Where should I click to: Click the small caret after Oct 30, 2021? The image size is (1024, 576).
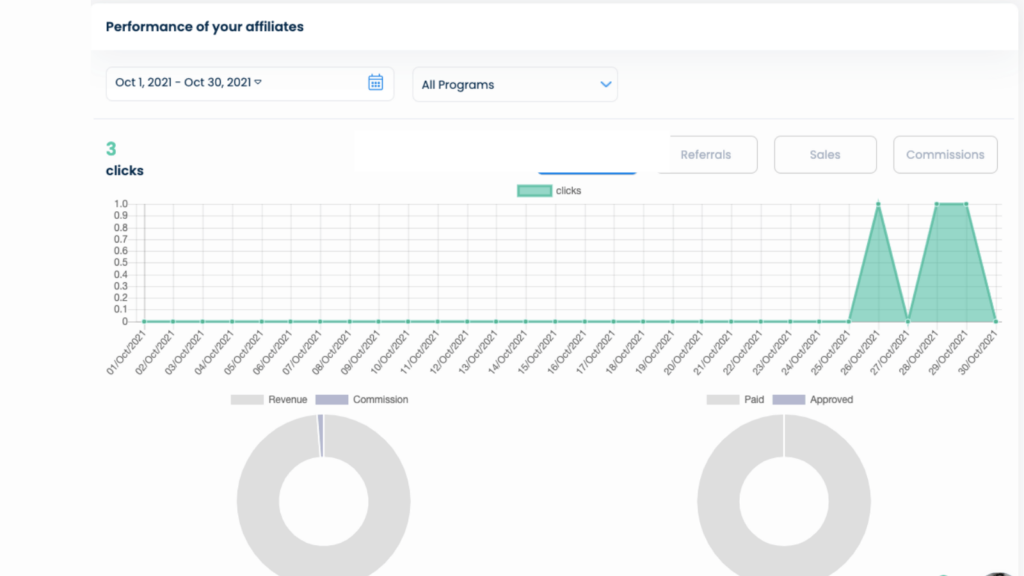258,82
